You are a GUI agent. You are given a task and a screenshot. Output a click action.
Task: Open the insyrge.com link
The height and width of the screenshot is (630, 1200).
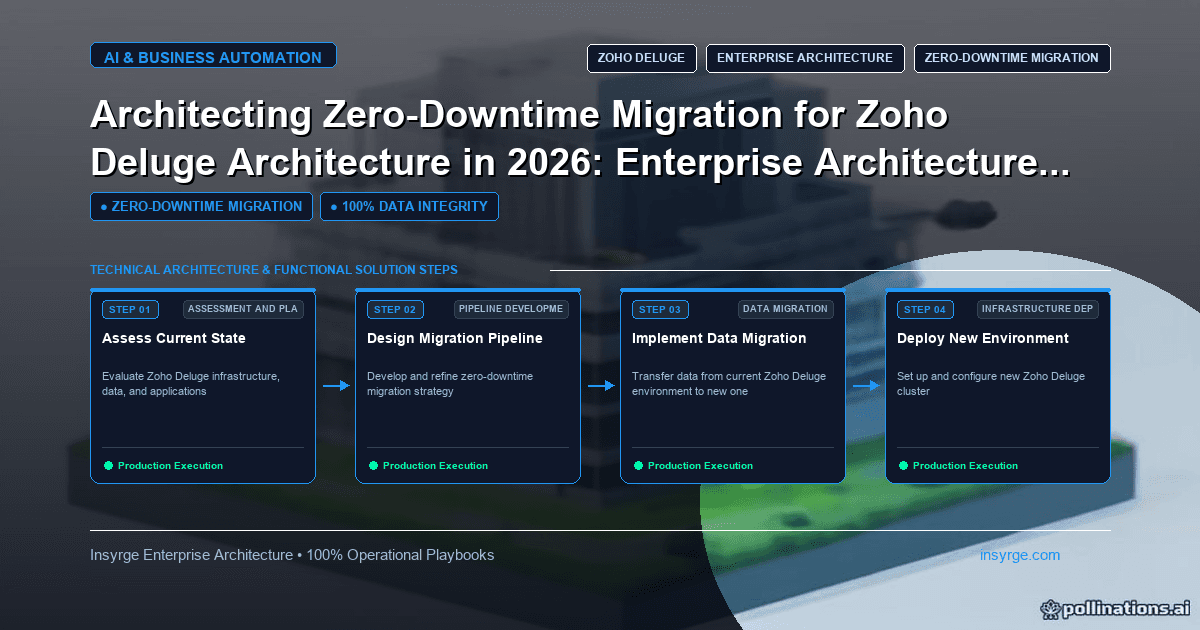[x=1020, y=555]
